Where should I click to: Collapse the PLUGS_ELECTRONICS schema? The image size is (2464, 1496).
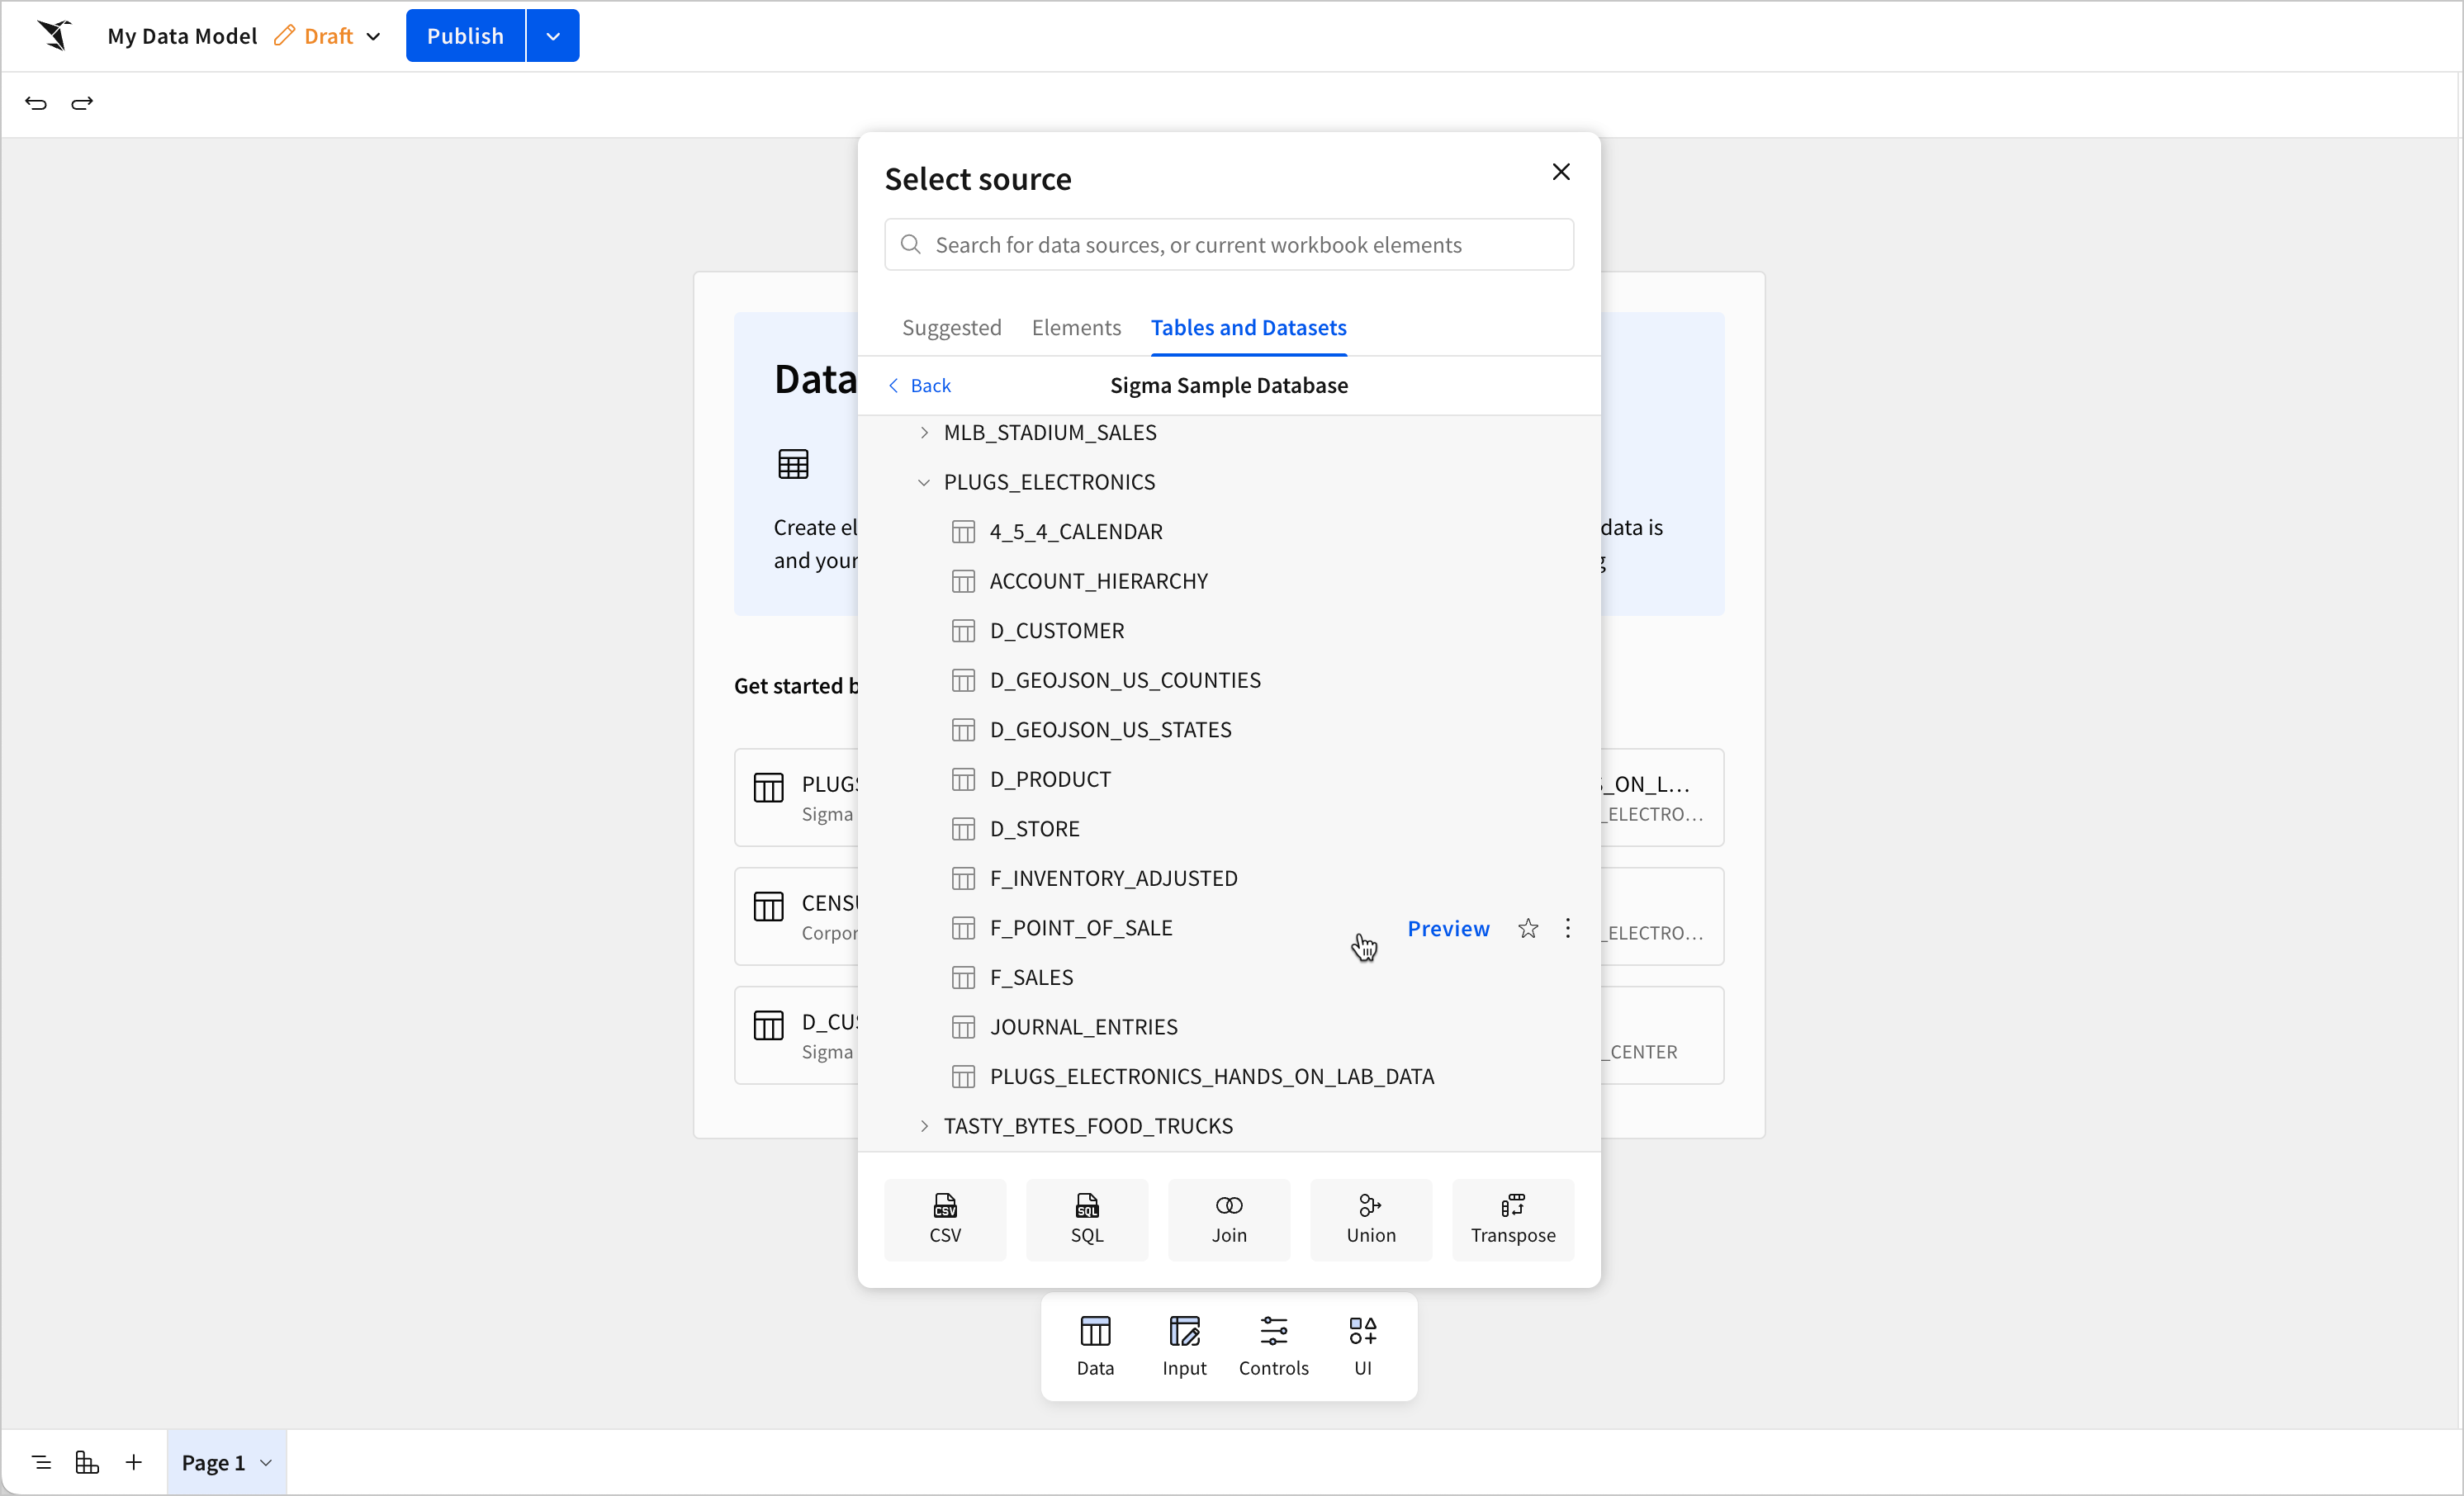tap(924, 482)
